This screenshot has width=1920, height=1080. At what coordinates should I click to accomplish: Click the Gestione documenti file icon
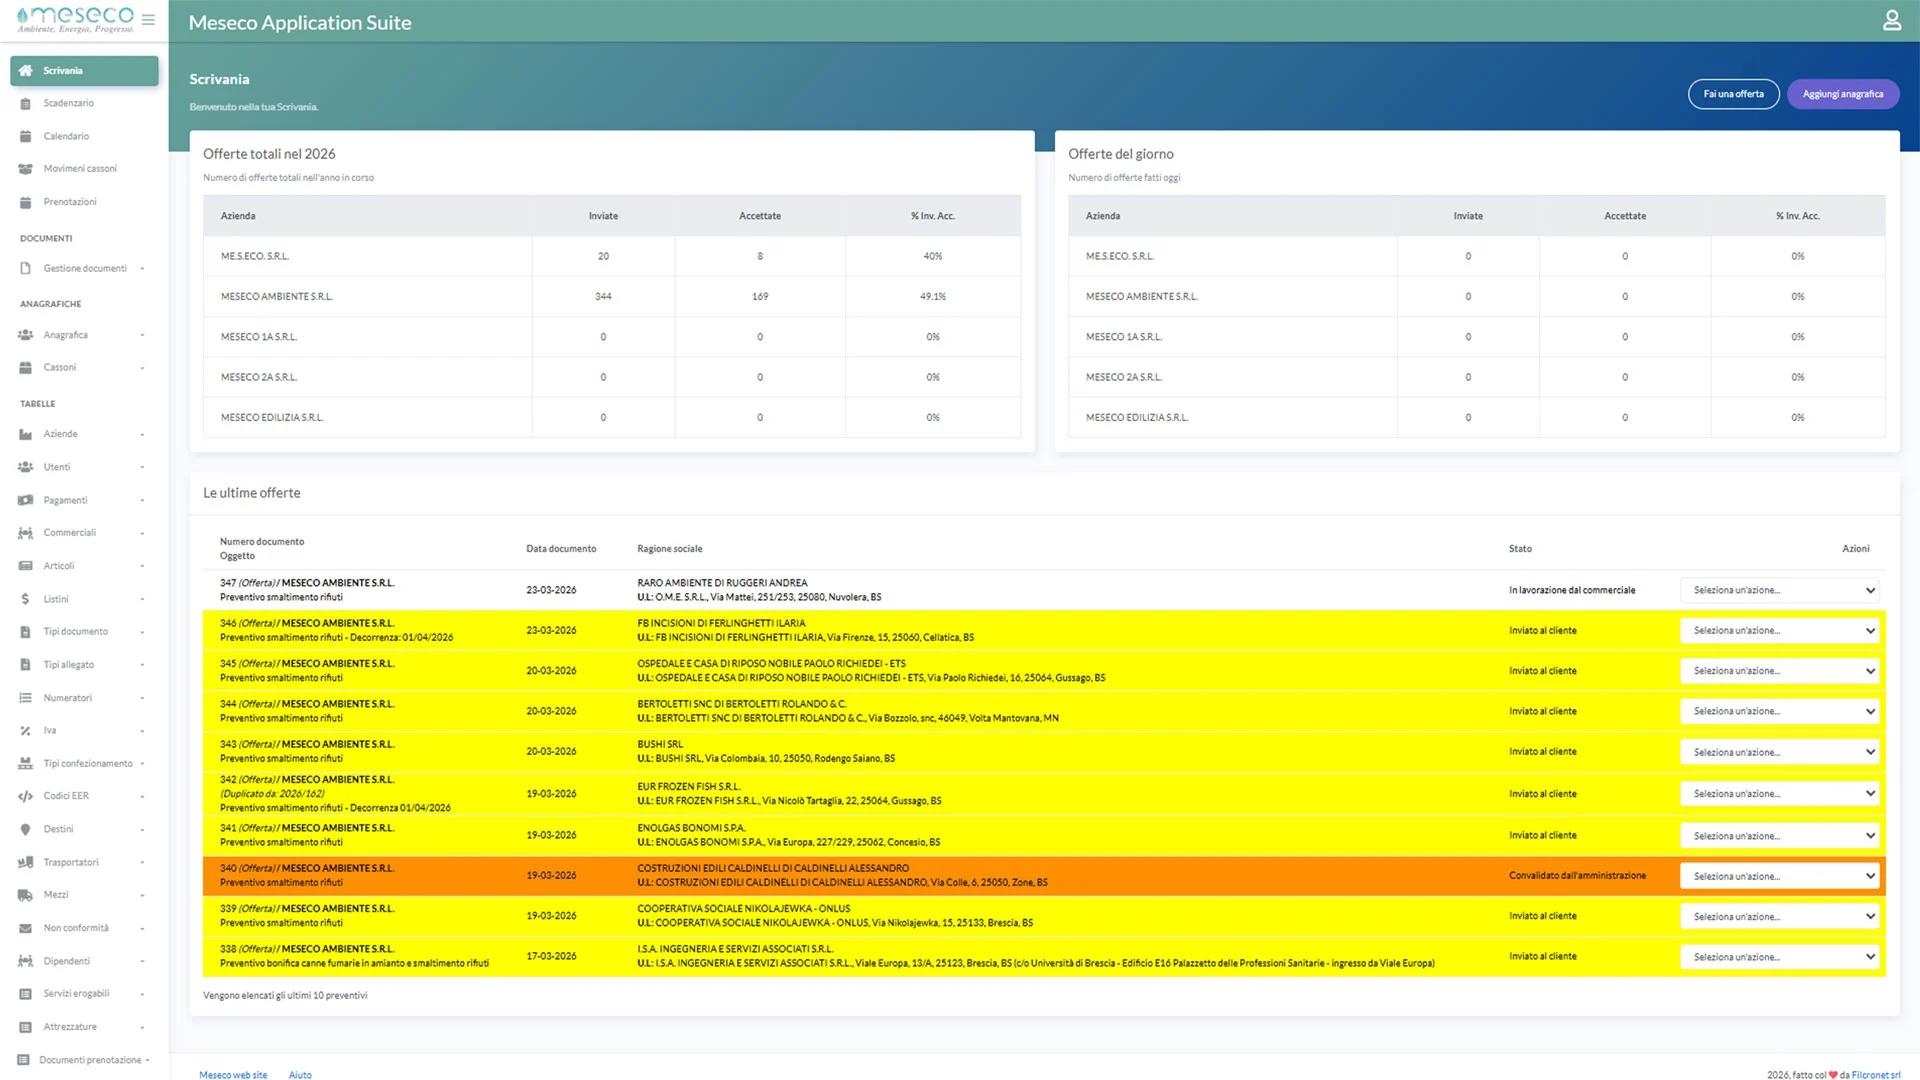pyautogui.click(x=26, y=269)
